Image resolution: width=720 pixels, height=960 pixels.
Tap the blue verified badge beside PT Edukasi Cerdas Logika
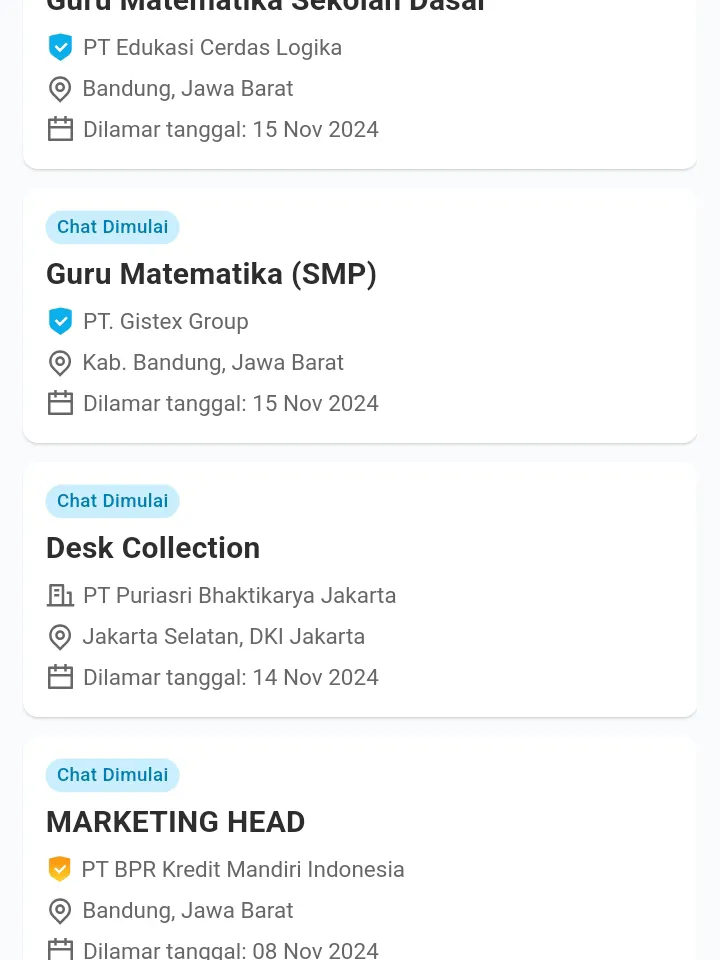(60, 47)
